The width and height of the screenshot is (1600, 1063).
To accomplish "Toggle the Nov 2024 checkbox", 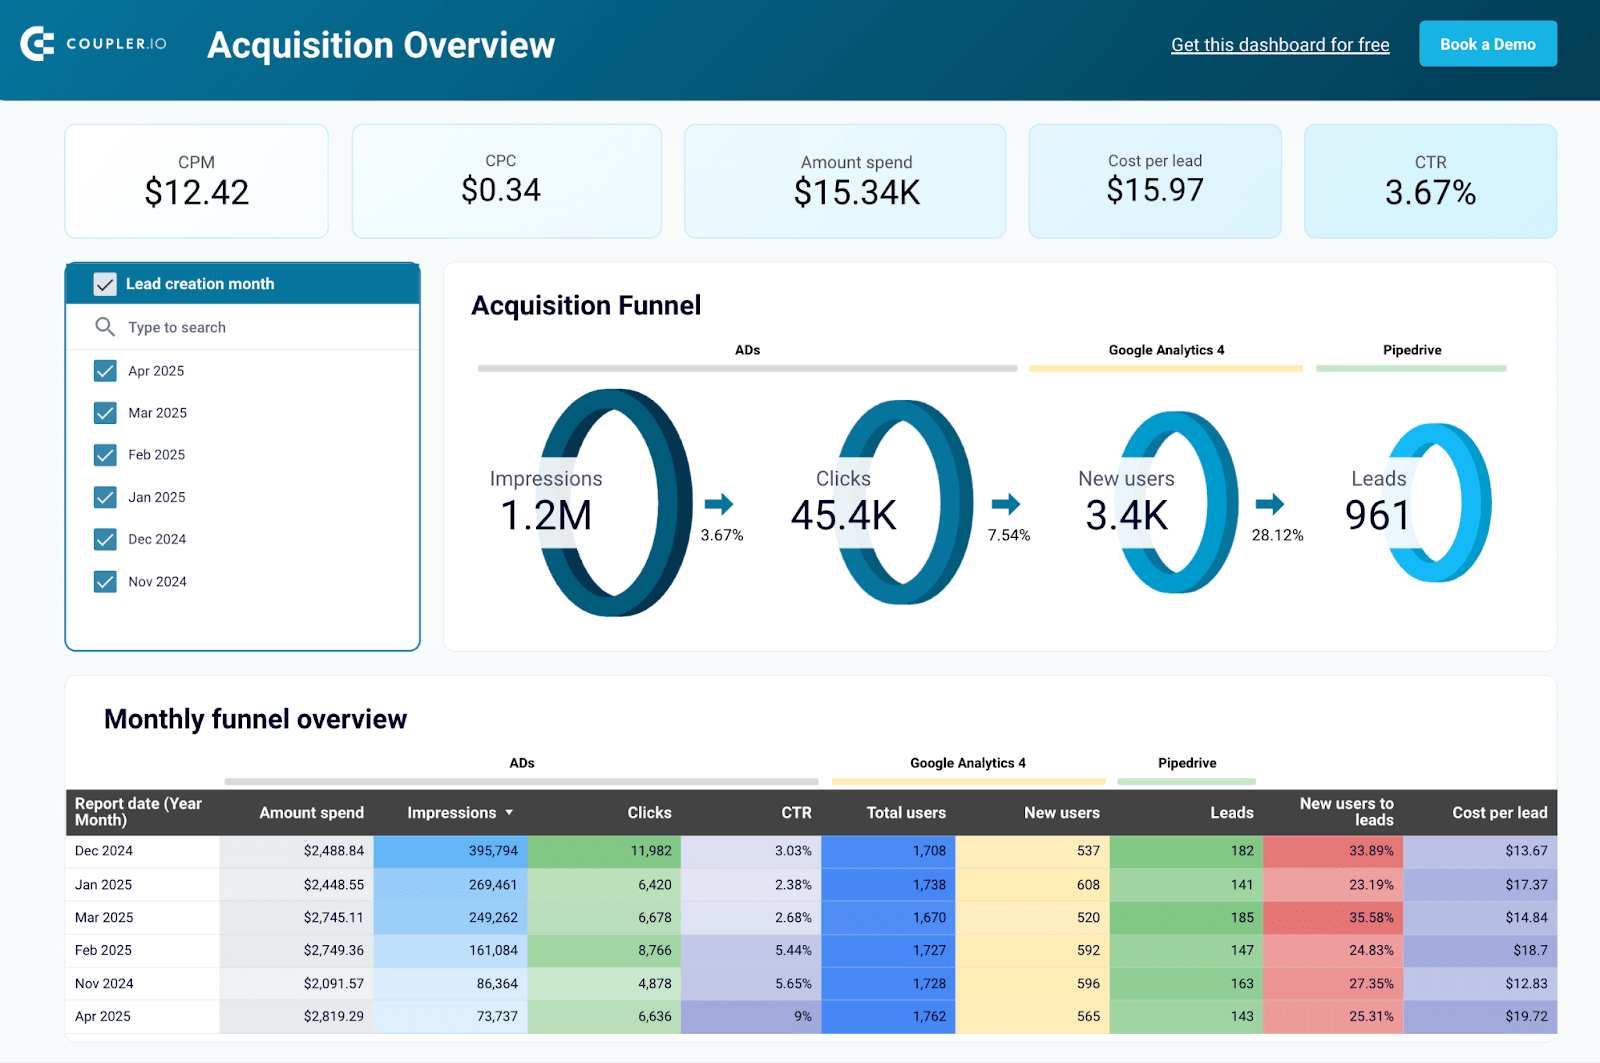I will point(105,581).
